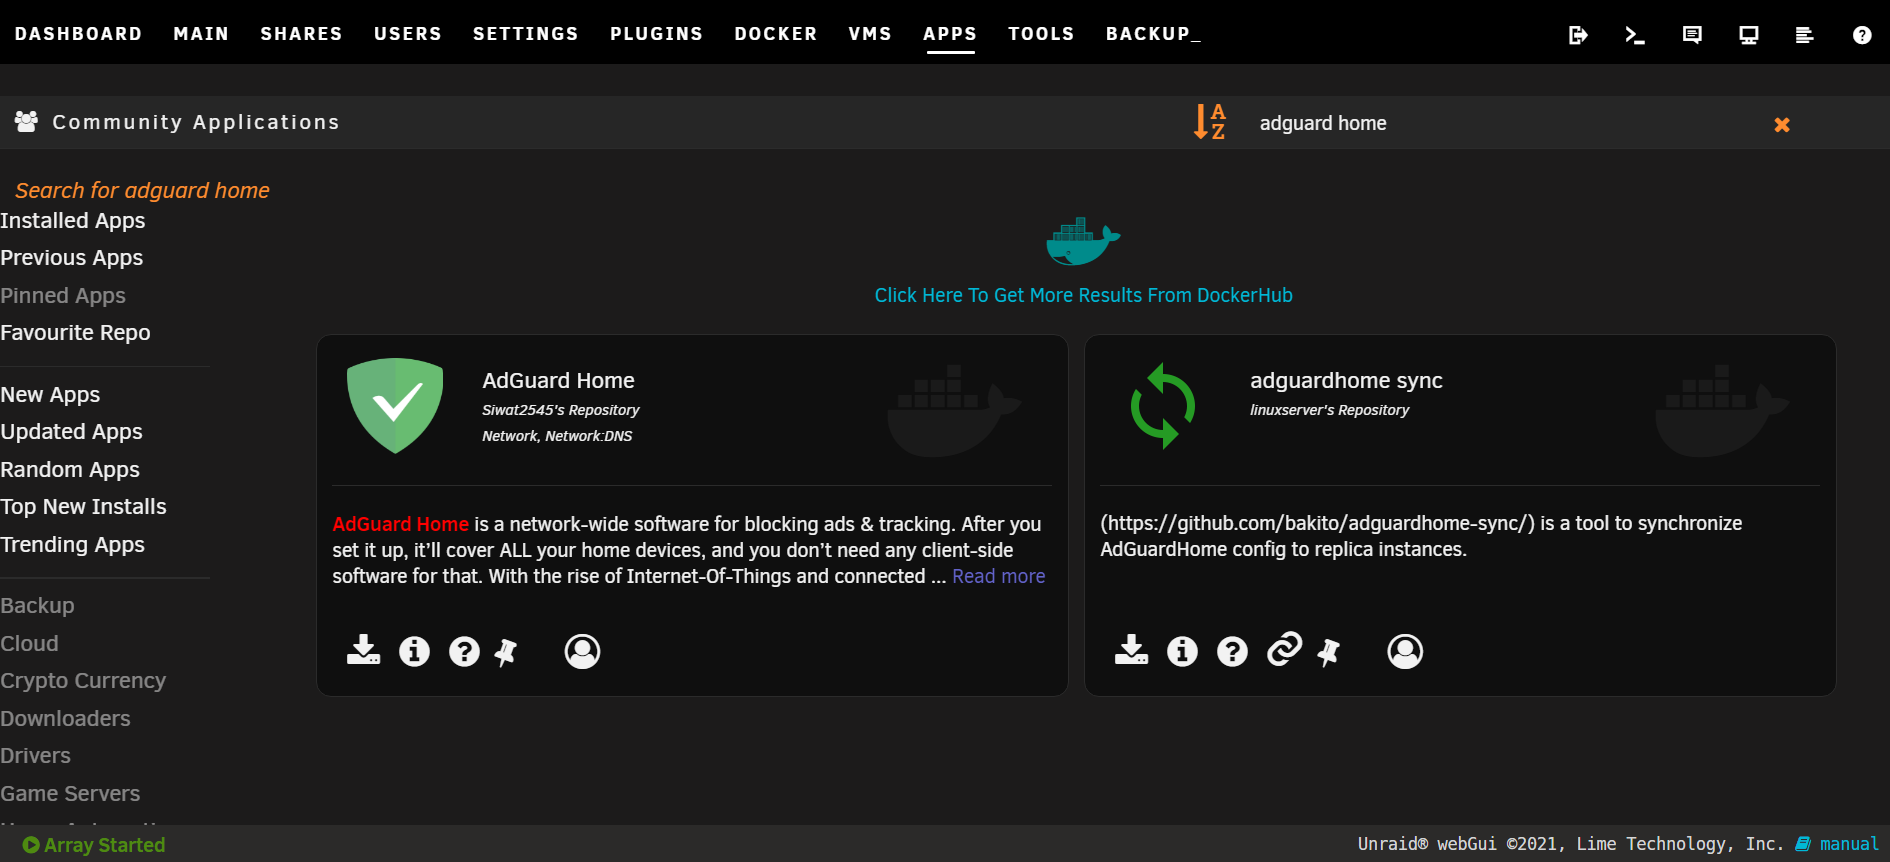The width and height of the screenshot is (1890, 862).
Task: Show Previous Apps
Action: 72,257
